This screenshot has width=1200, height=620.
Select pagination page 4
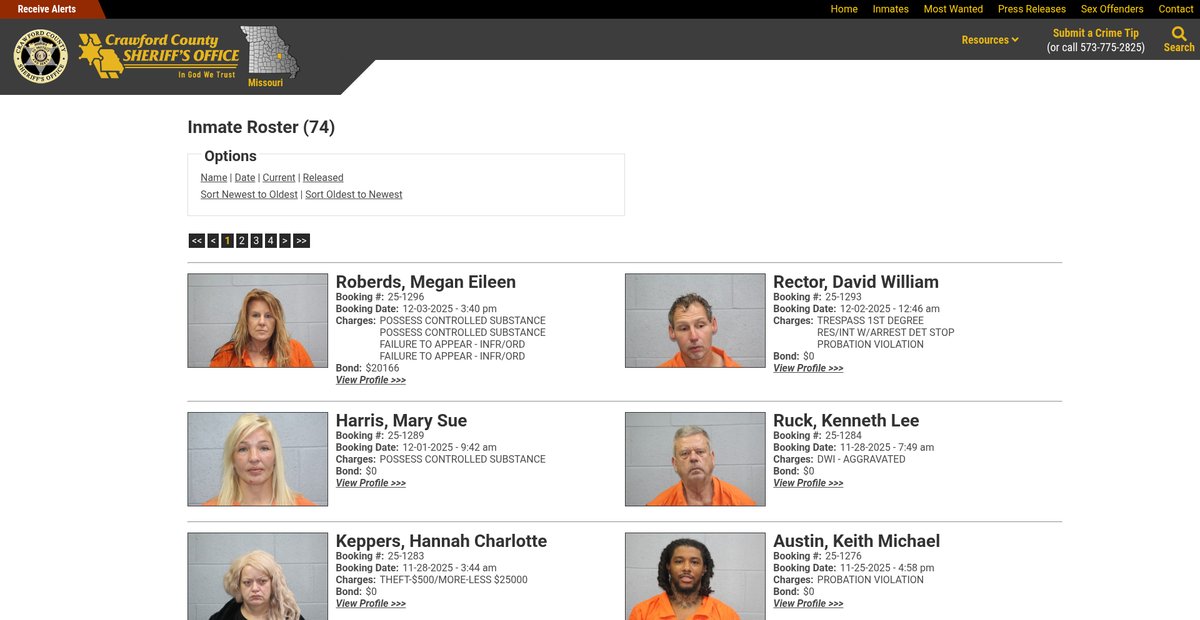click(x=270, y=241)
